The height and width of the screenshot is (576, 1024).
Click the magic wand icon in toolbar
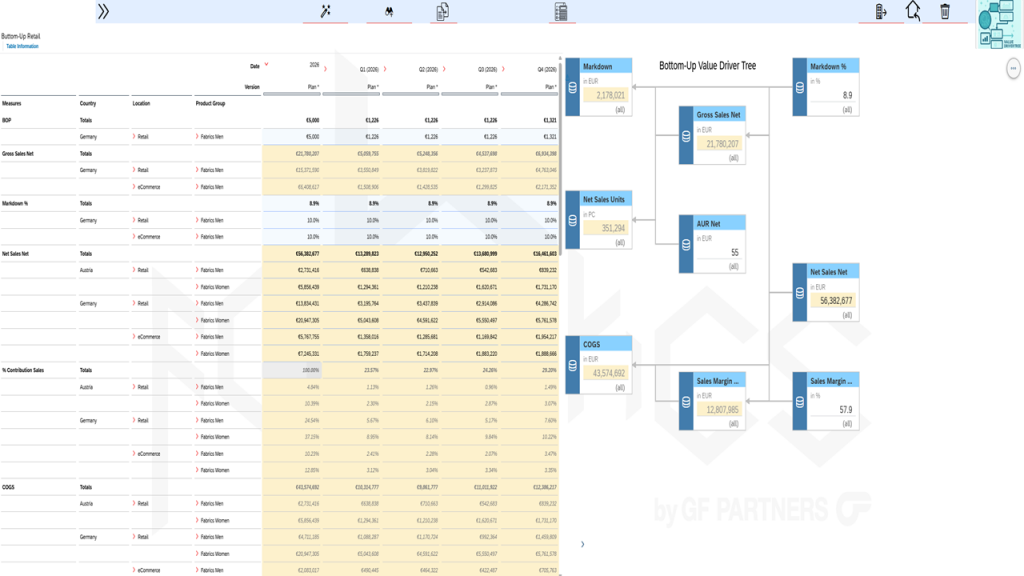(325, 11)
